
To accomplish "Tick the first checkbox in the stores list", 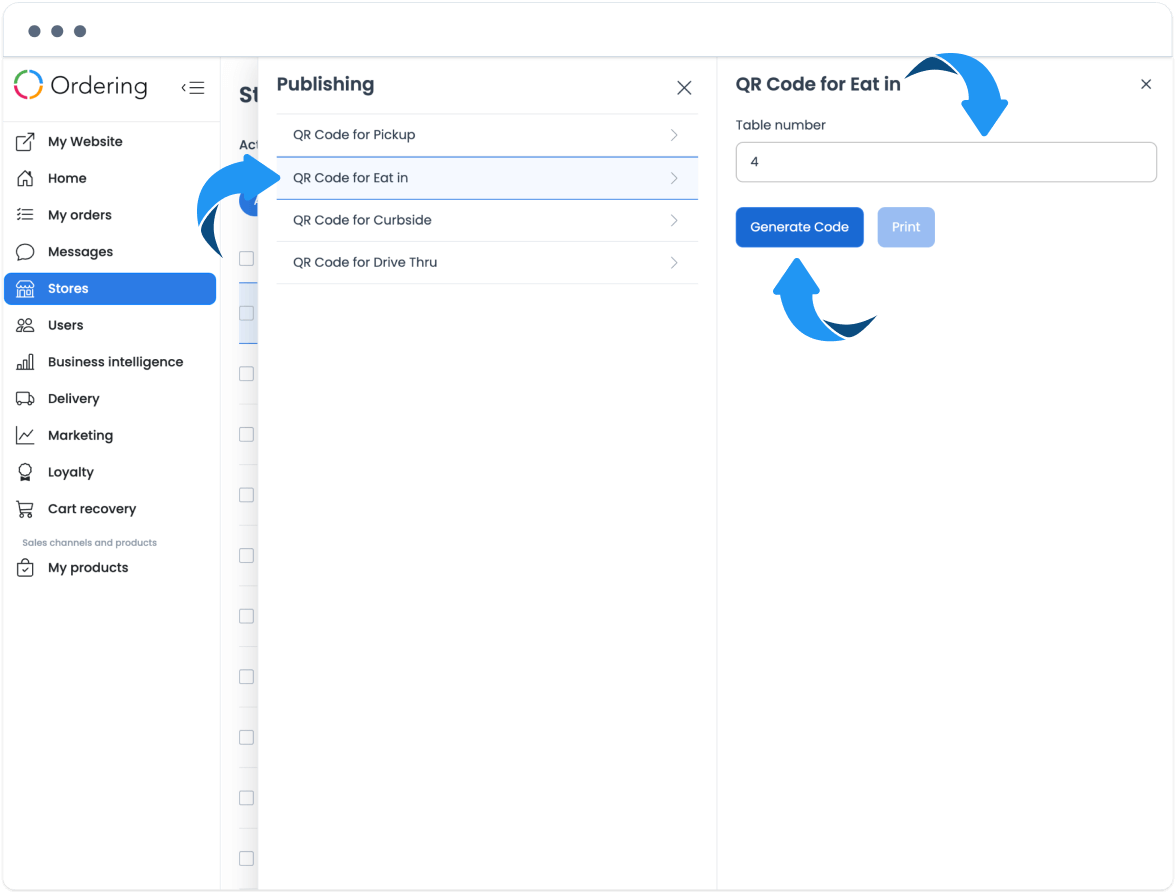I will click(247, 259).
